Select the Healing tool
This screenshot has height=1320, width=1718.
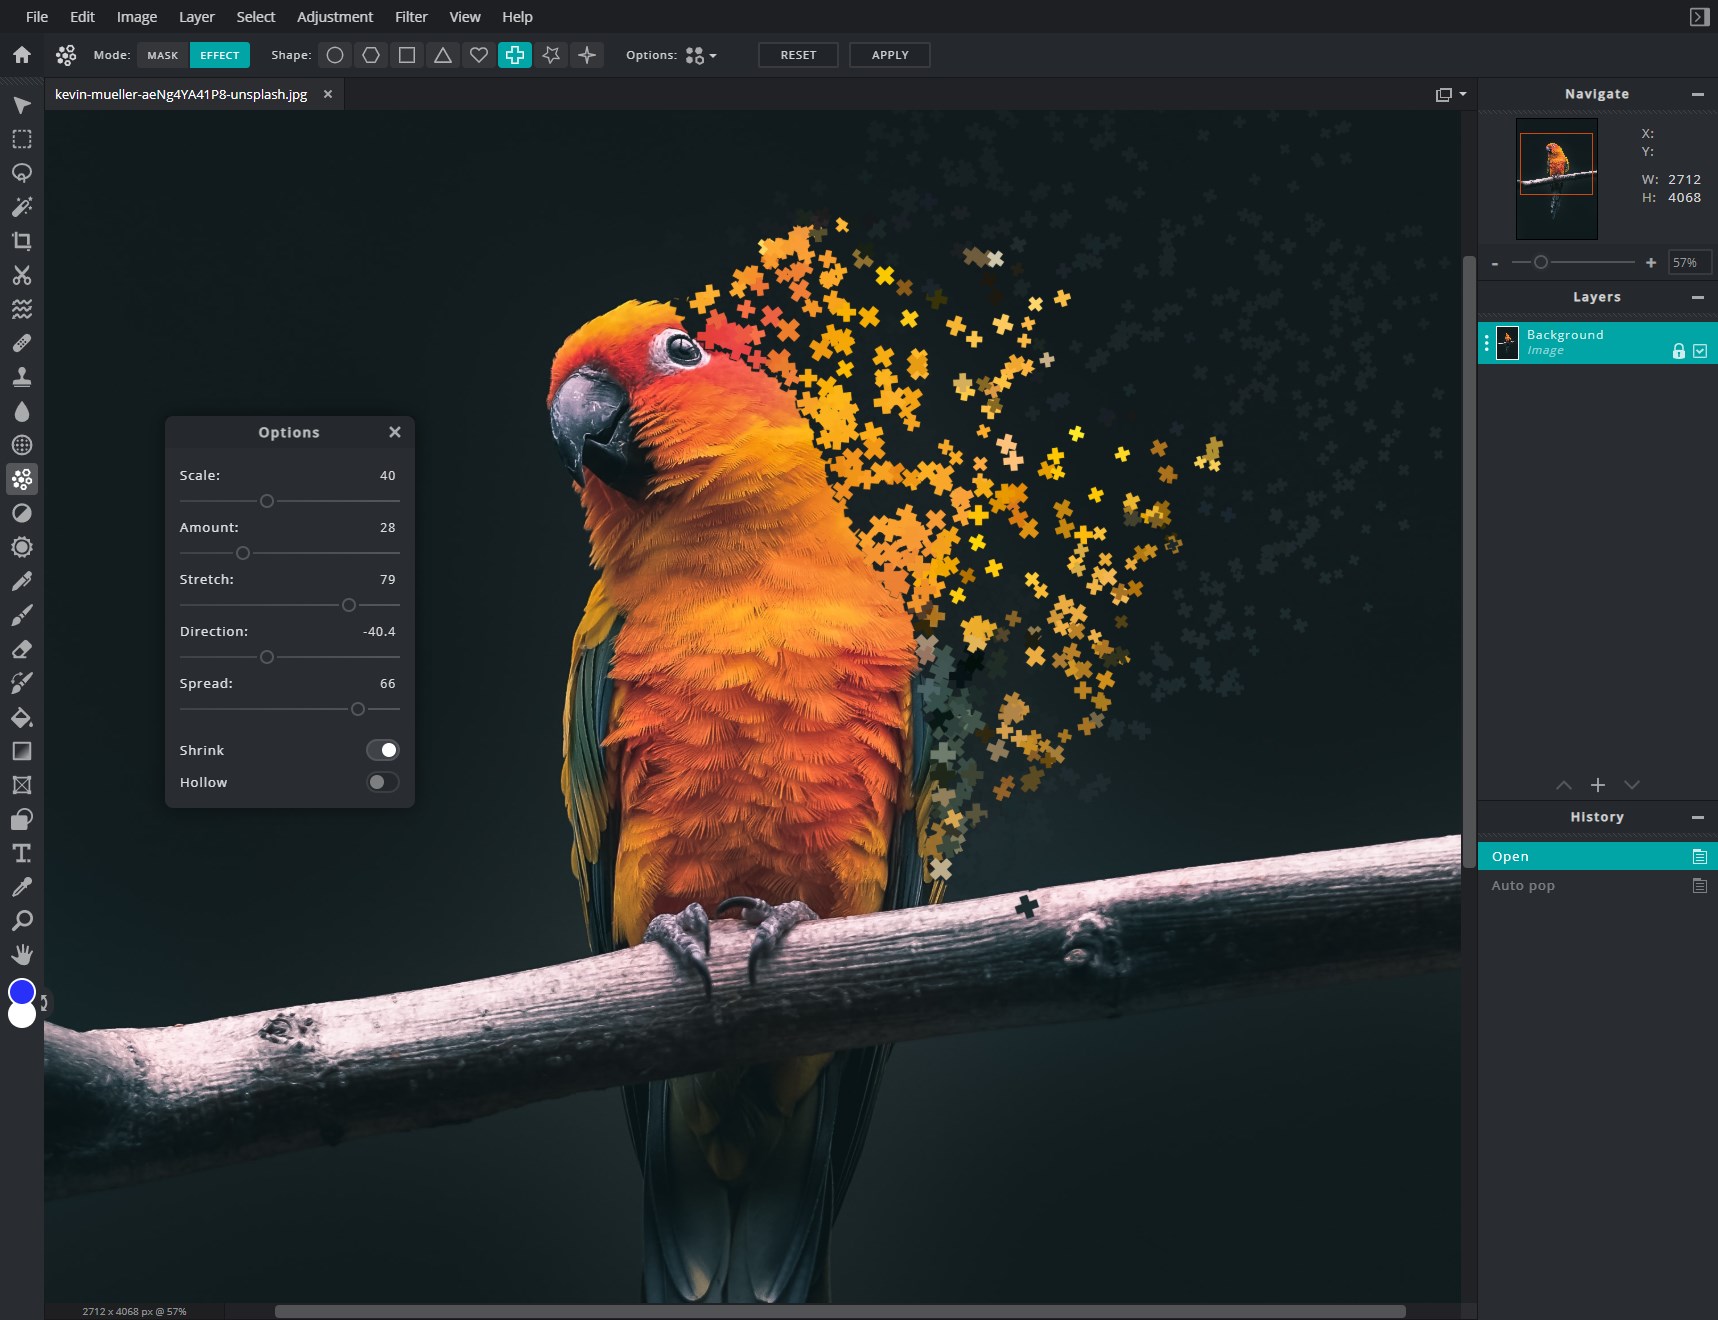[22, 343]
